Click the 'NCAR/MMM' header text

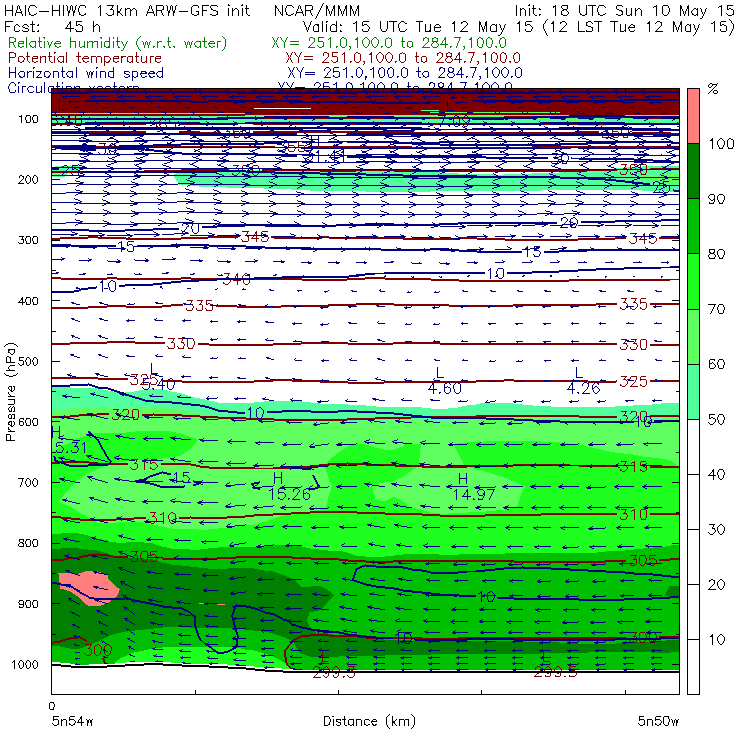pyautogui.click(x=317, y=11)
